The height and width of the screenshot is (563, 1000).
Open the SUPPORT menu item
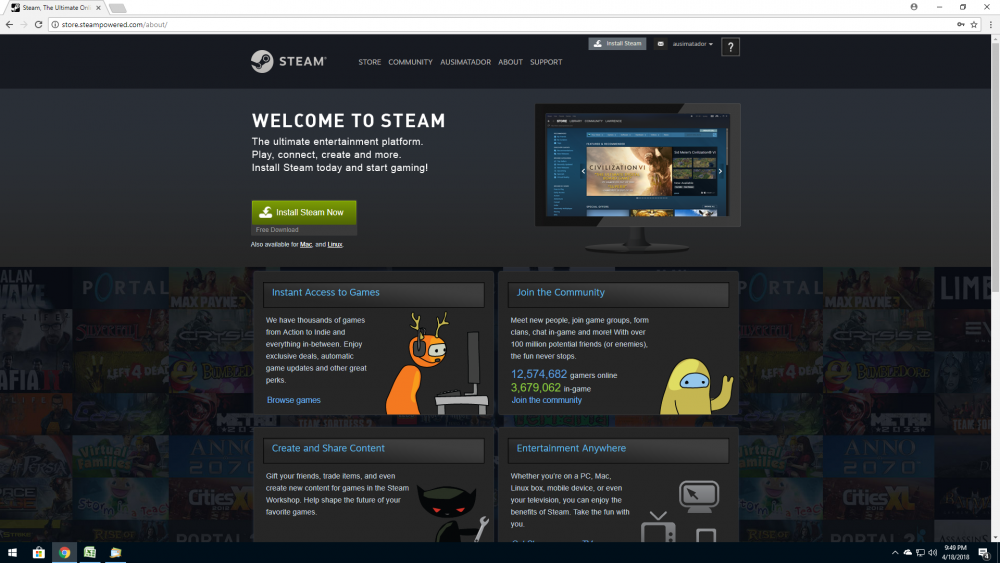tap(546, 62)
